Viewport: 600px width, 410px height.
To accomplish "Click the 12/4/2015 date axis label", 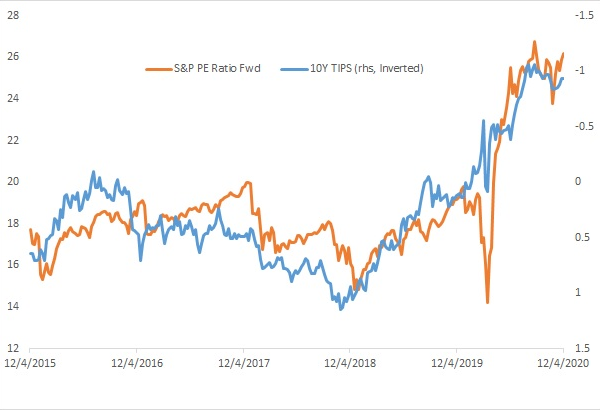I will click(29, 362).
